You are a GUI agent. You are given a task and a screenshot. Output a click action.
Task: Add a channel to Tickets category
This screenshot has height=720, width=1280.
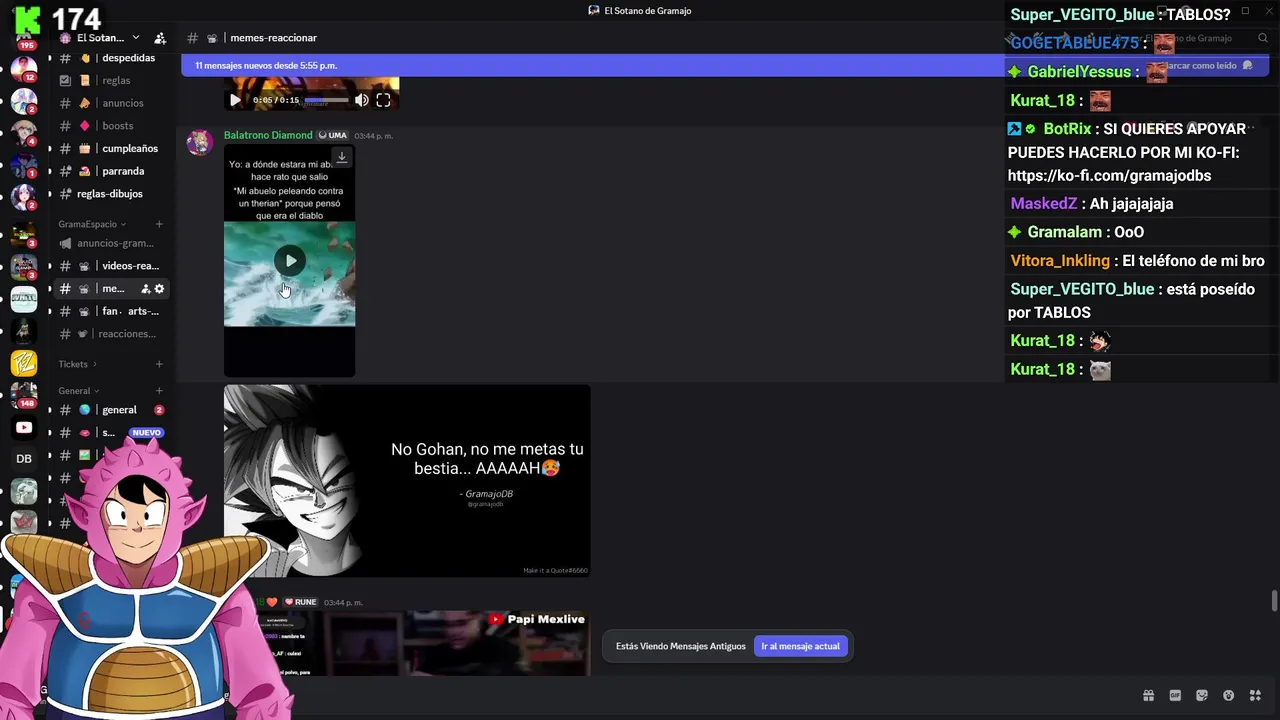point(159,364)
